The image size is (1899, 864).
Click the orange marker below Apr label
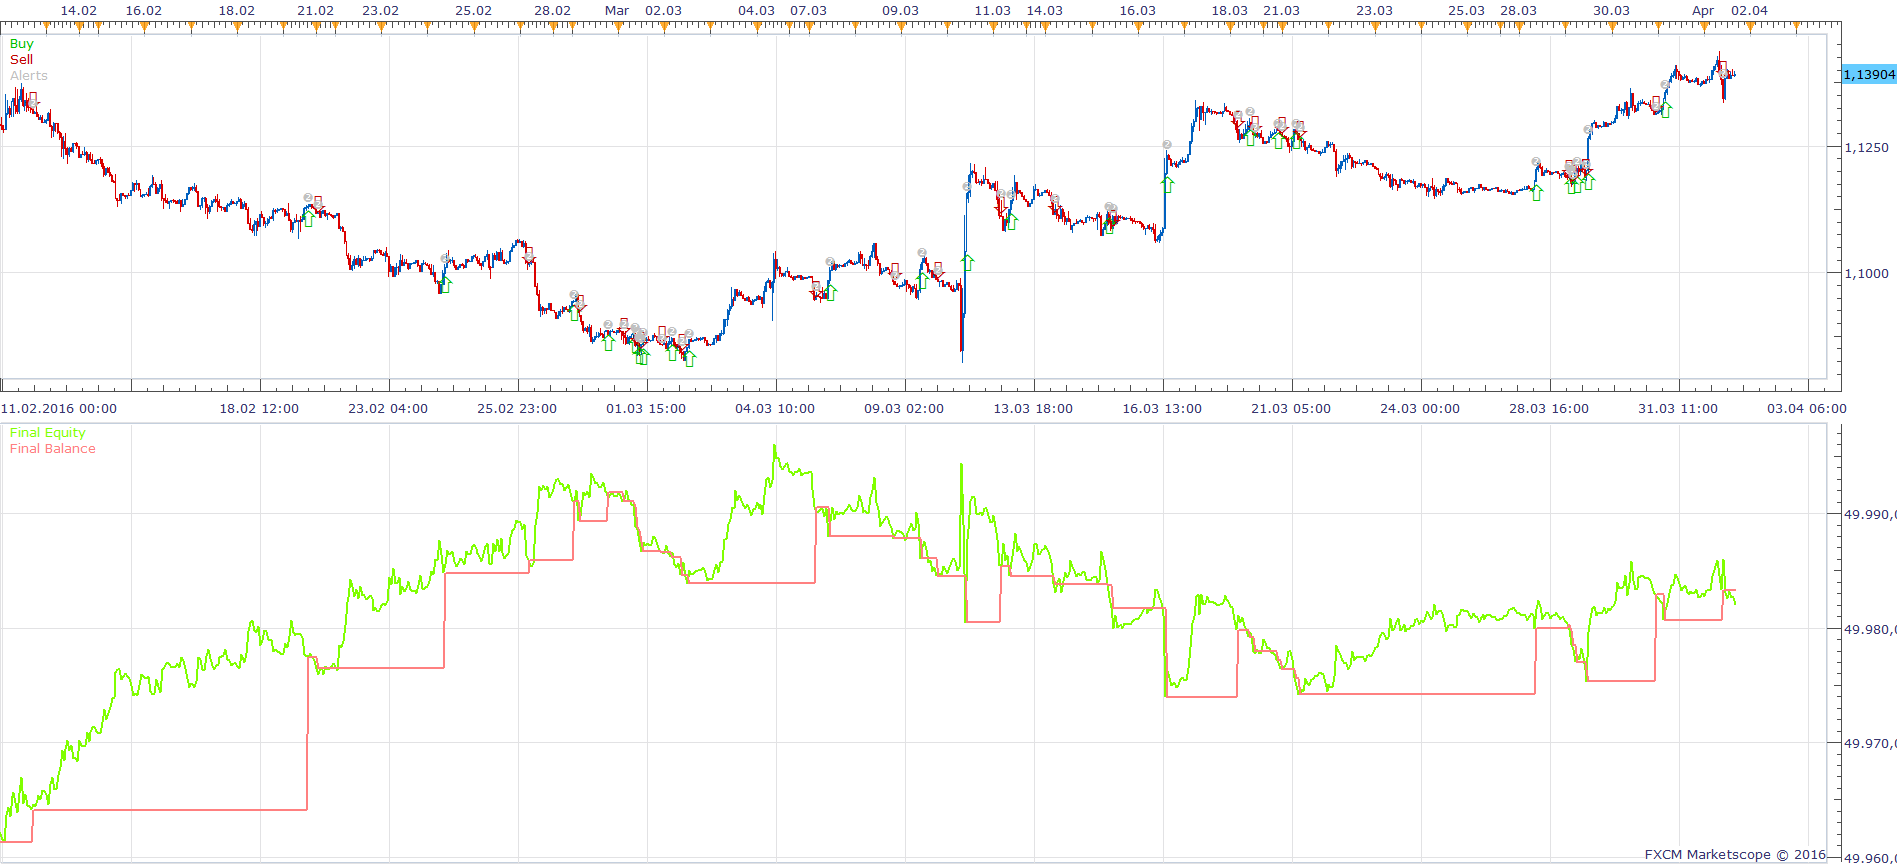point(1703,27)
